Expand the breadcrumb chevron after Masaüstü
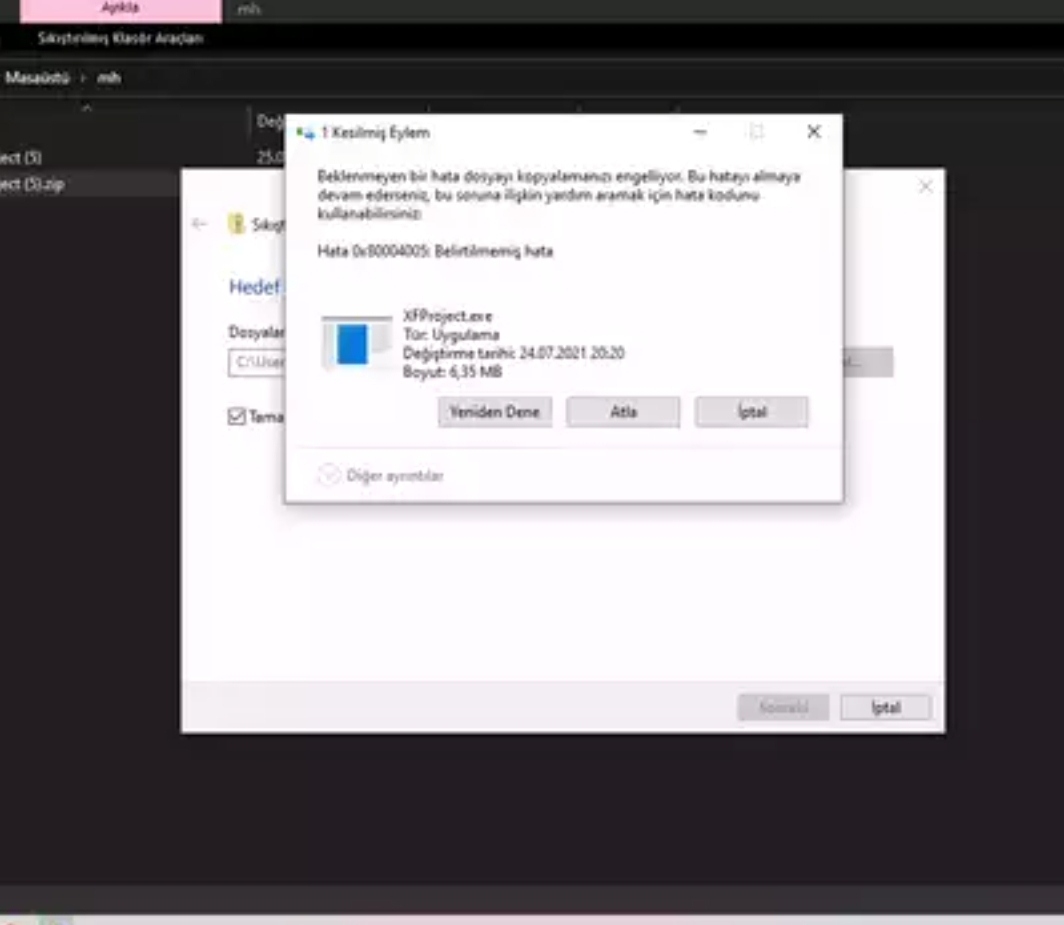Viewport: 1064px width, 925px height. point(83,78)
